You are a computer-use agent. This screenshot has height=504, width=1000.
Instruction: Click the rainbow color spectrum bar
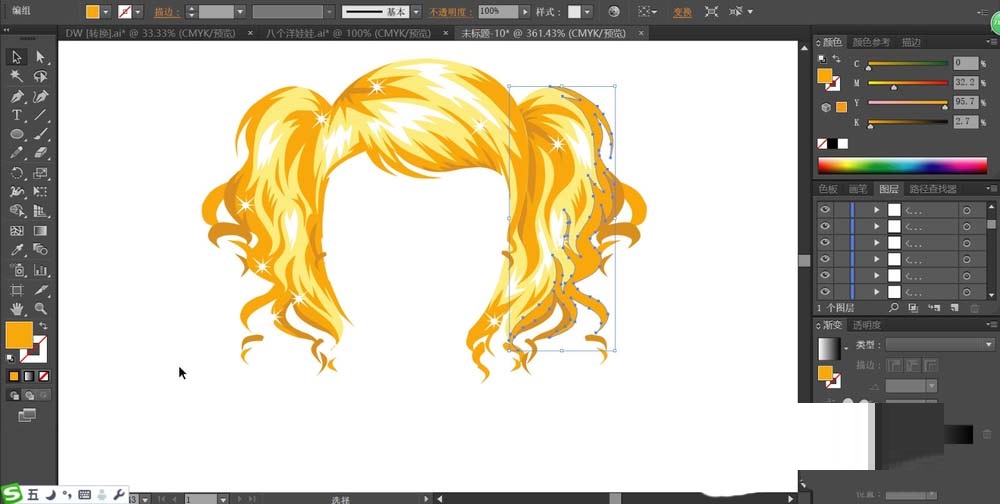tap(902, 165)
